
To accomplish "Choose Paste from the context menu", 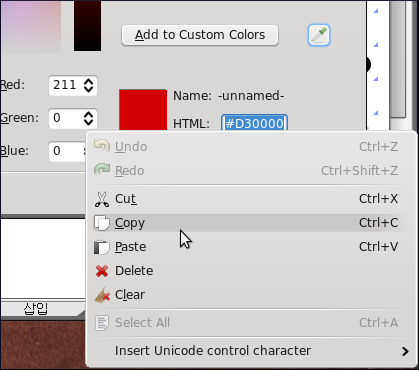I will [x=250, y=247].
